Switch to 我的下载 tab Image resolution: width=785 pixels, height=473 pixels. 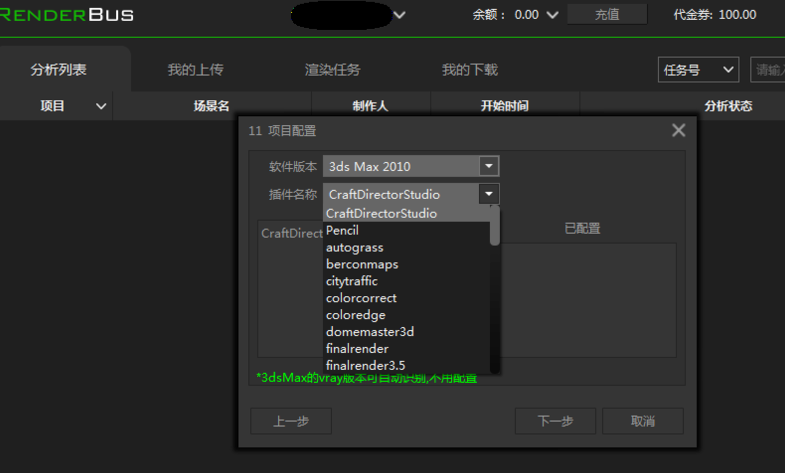coord(470,70)
